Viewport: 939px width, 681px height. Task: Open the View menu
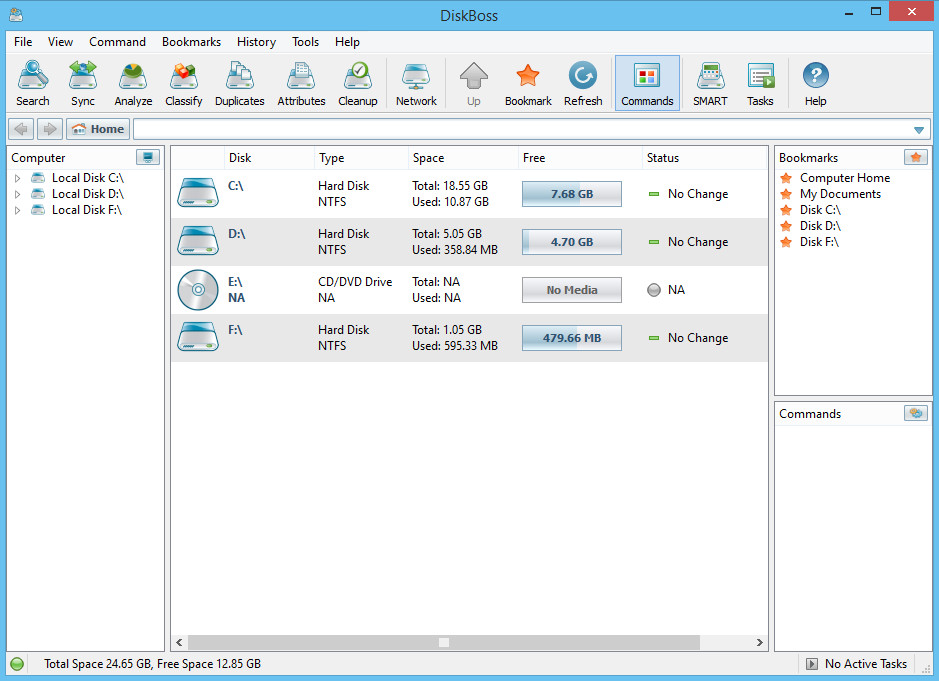point(60,42)
